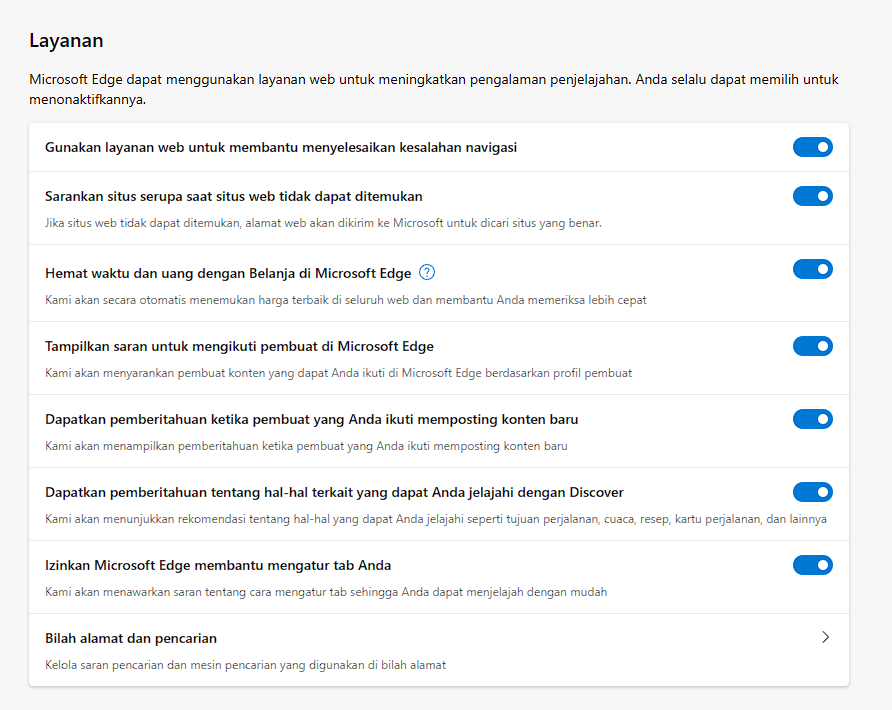This screenshot has height=710, width=892.
Task: Click the 'Dapatkan pemberitahuan ketika pembuat' setting title
Action: 311,419
